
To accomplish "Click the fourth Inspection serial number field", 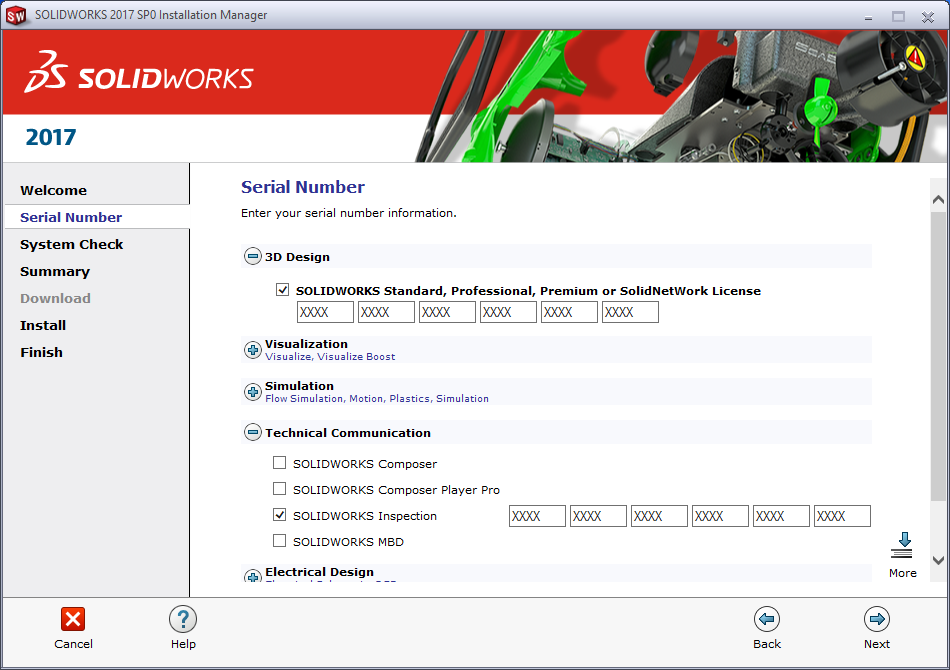I will [720, 516].
